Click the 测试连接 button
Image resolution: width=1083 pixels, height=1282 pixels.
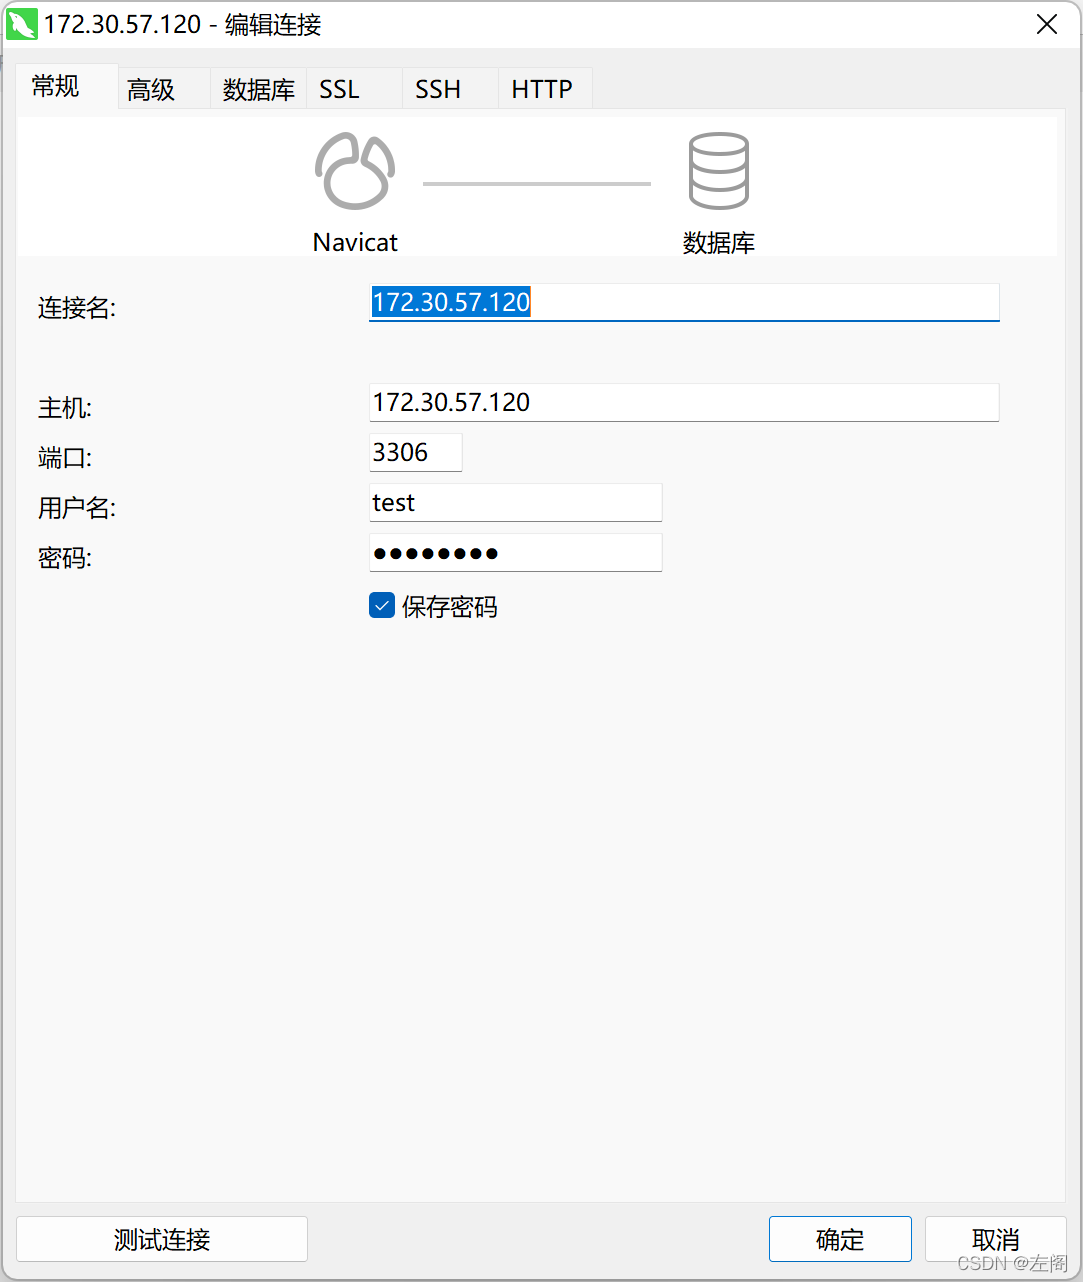pos(161,1239)
